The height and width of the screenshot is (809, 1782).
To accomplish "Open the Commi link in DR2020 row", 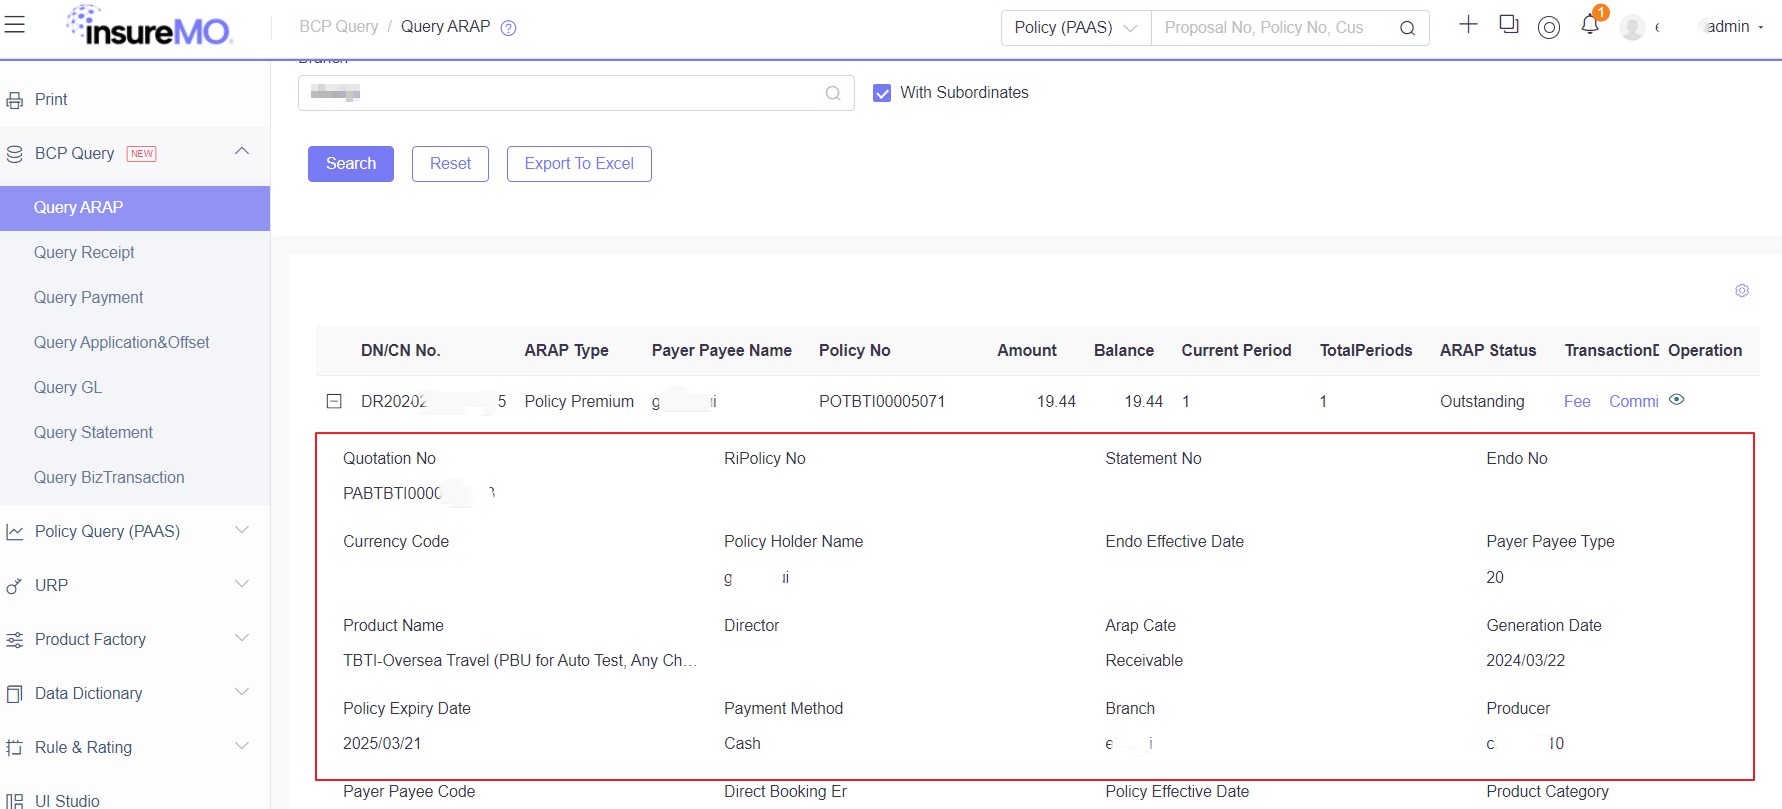I will (x=1634, y=401).
